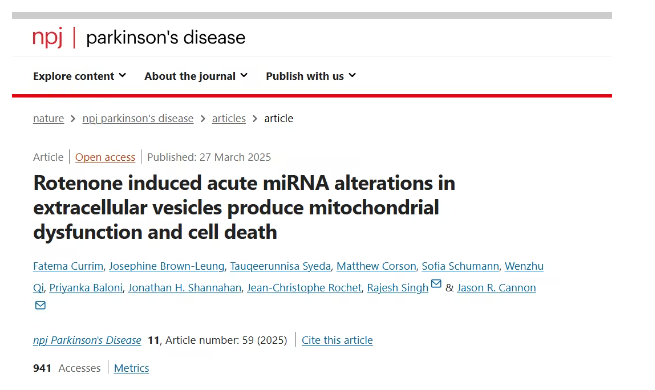The width and height of the screenshot is (655, 390).
Task: Open the npj parkinson's disease breadcrumb
Action: point(138,119)
